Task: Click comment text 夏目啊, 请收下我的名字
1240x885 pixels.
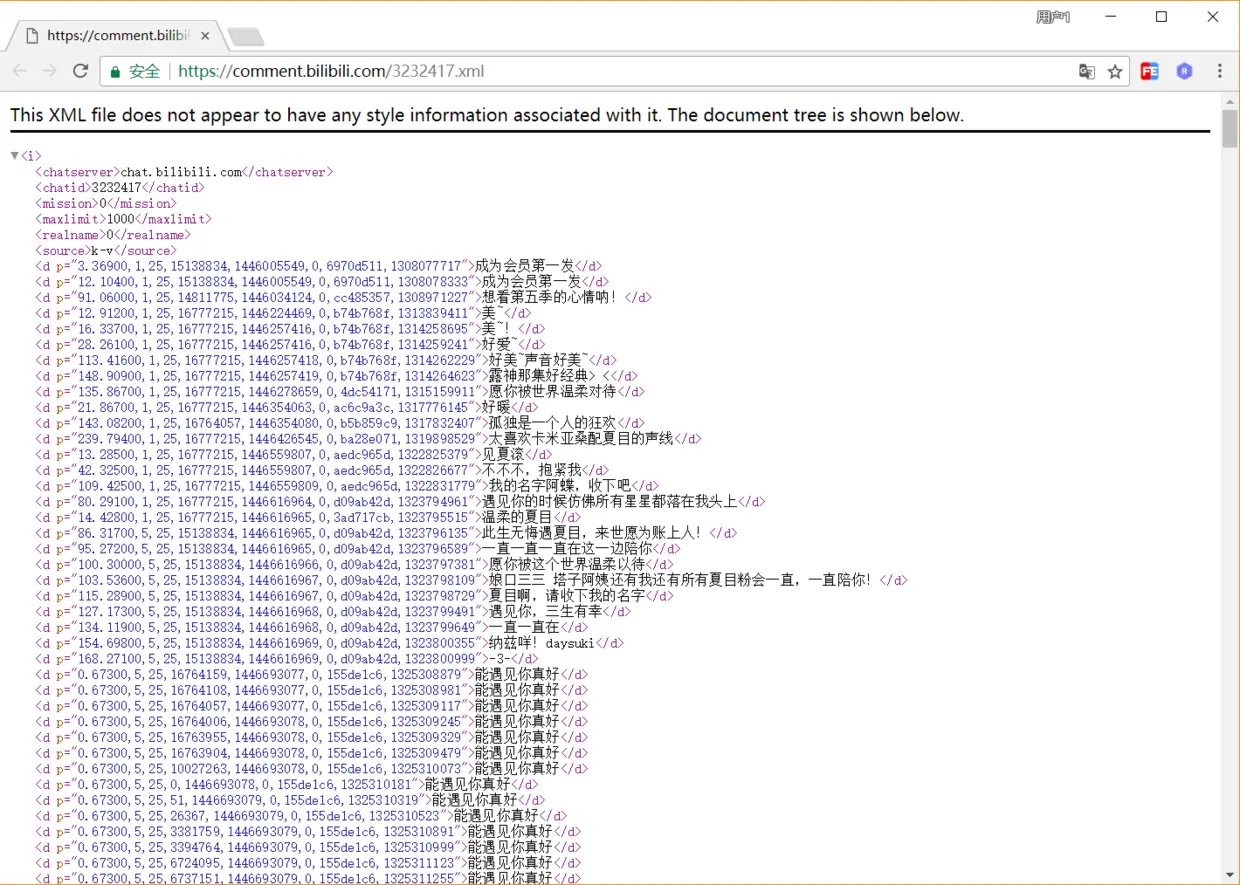Action: [567, 596]
